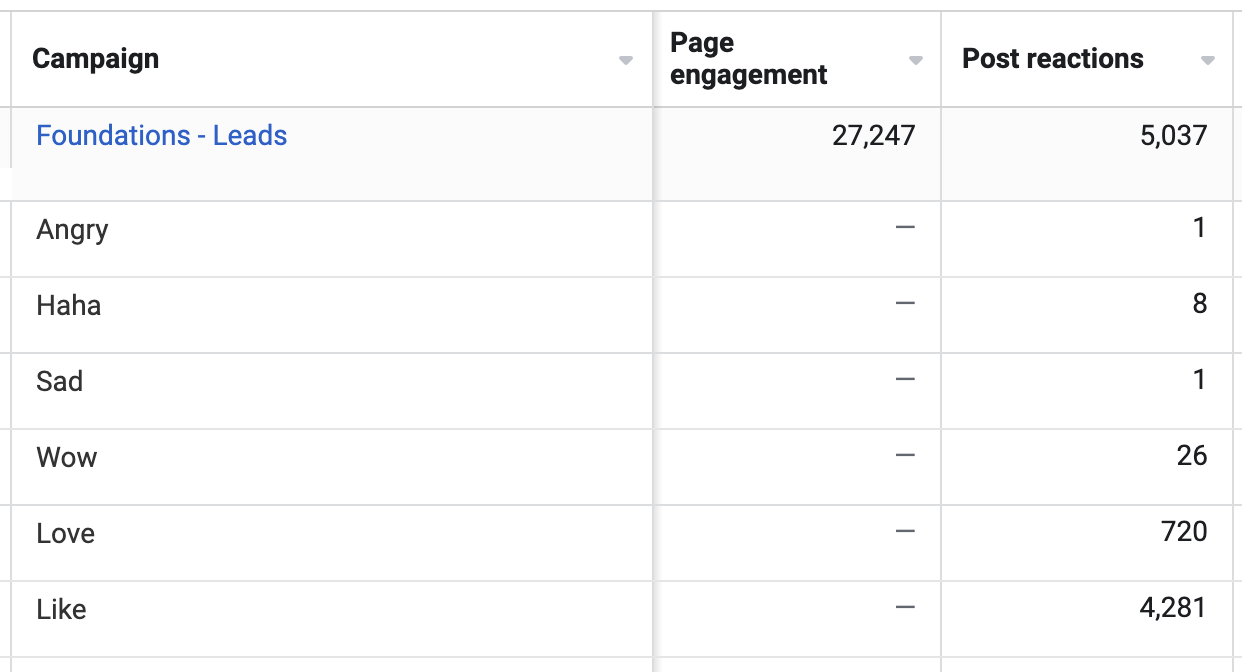The image size is (1242, 672).
Task: Select the Like breakdown row
Action: pos(621,619)
